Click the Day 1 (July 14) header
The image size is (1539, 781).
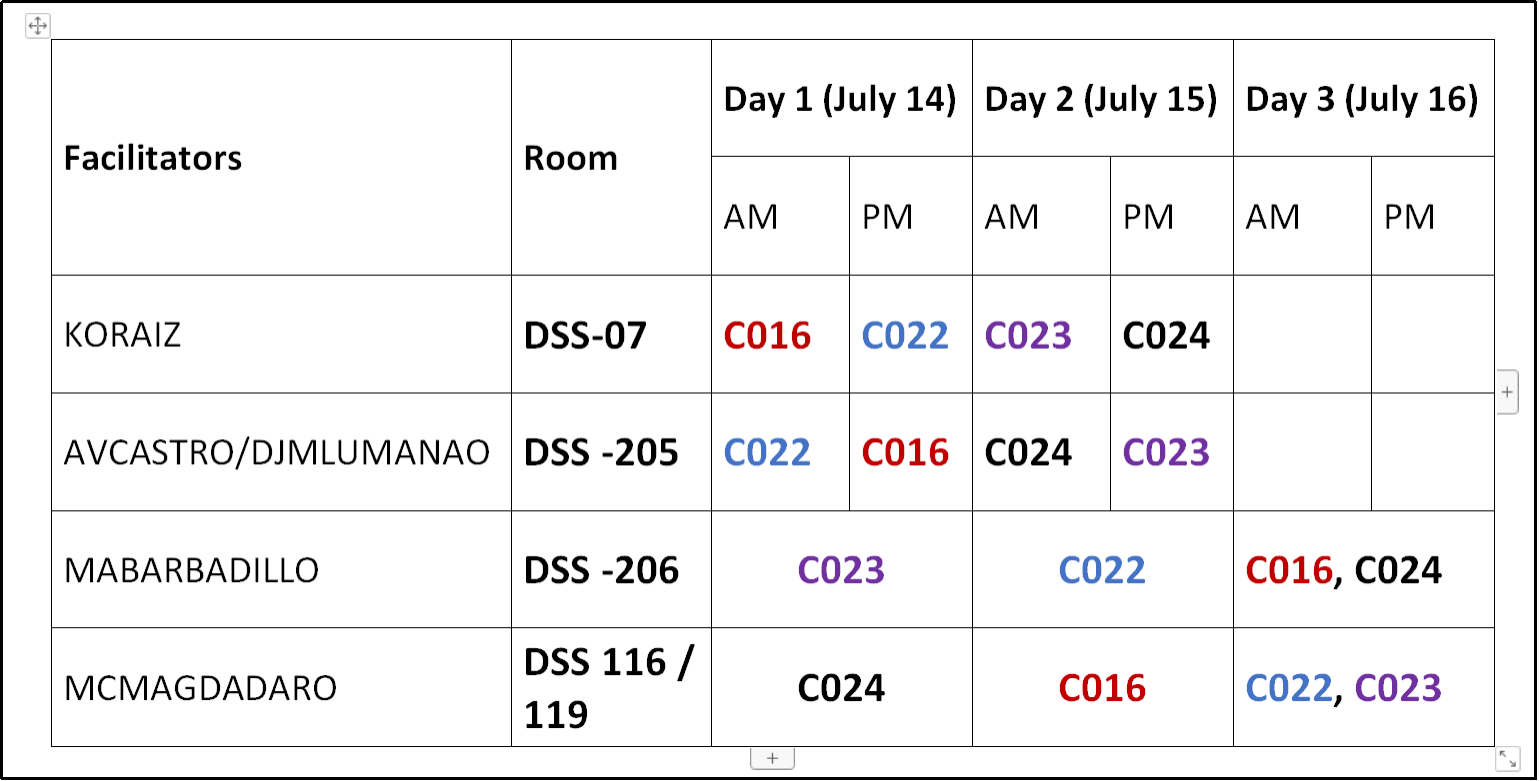point(840,99)
